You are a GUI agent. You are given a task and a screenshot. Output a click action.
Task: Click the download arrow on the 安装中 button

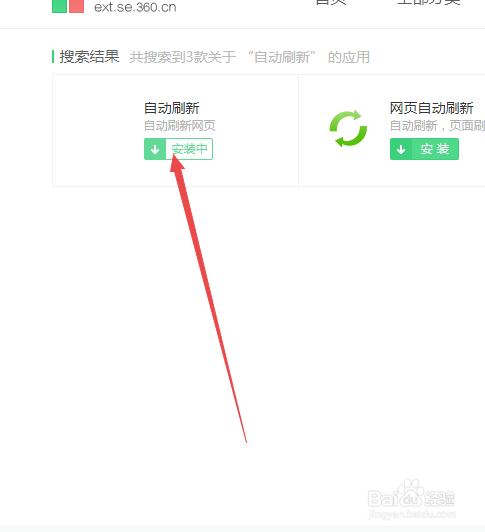(x=155, y=149)
